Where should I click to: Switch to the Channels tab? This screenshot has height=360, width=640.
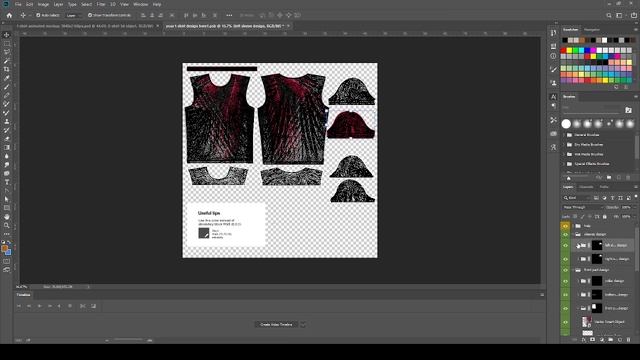pos(587,187)
